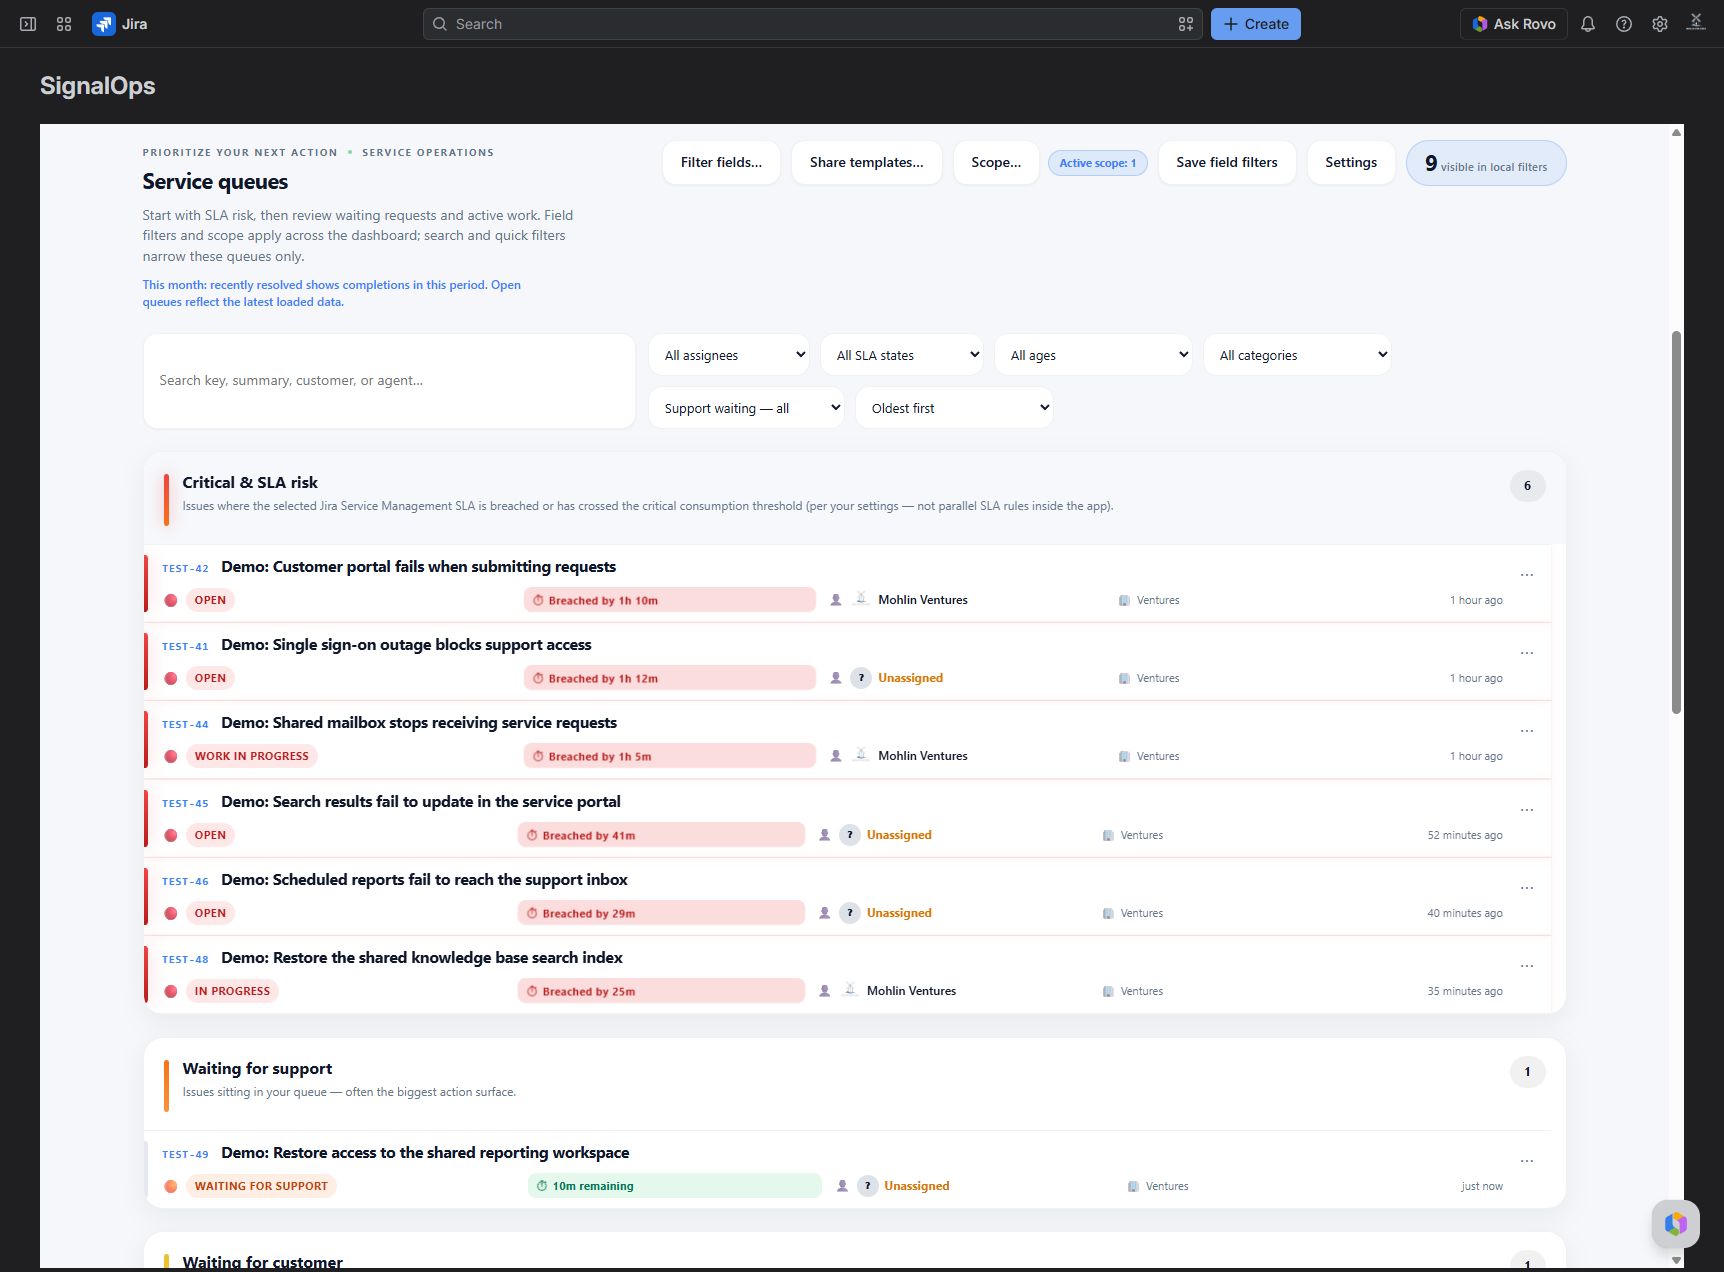Open the Support waiting — all dropdown
Viewport: 1724px width, 1272px height.
[x=746, y=408]
